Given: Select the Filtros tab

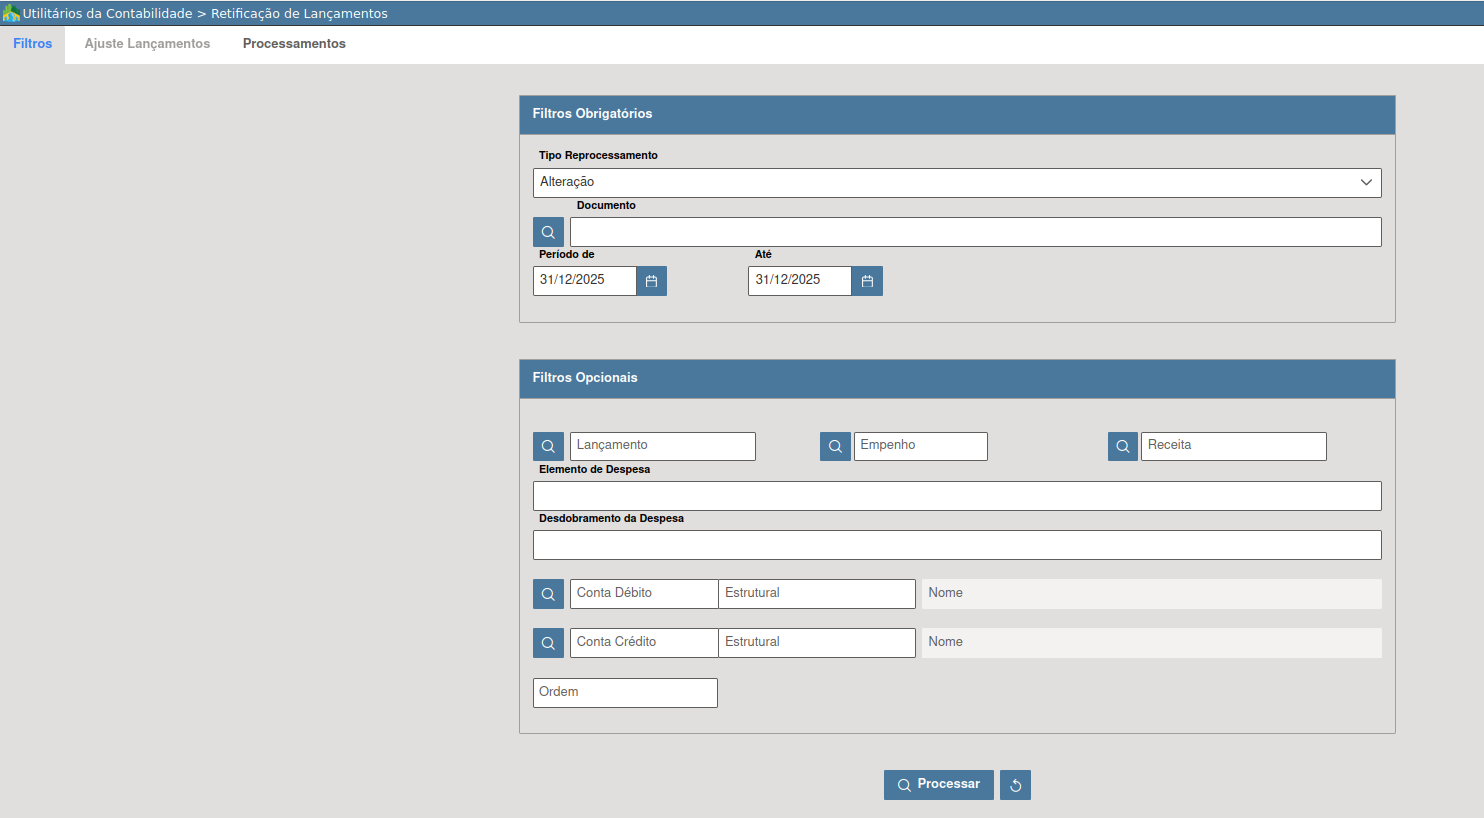Looking at the screenshot, I should coord(33,44).
